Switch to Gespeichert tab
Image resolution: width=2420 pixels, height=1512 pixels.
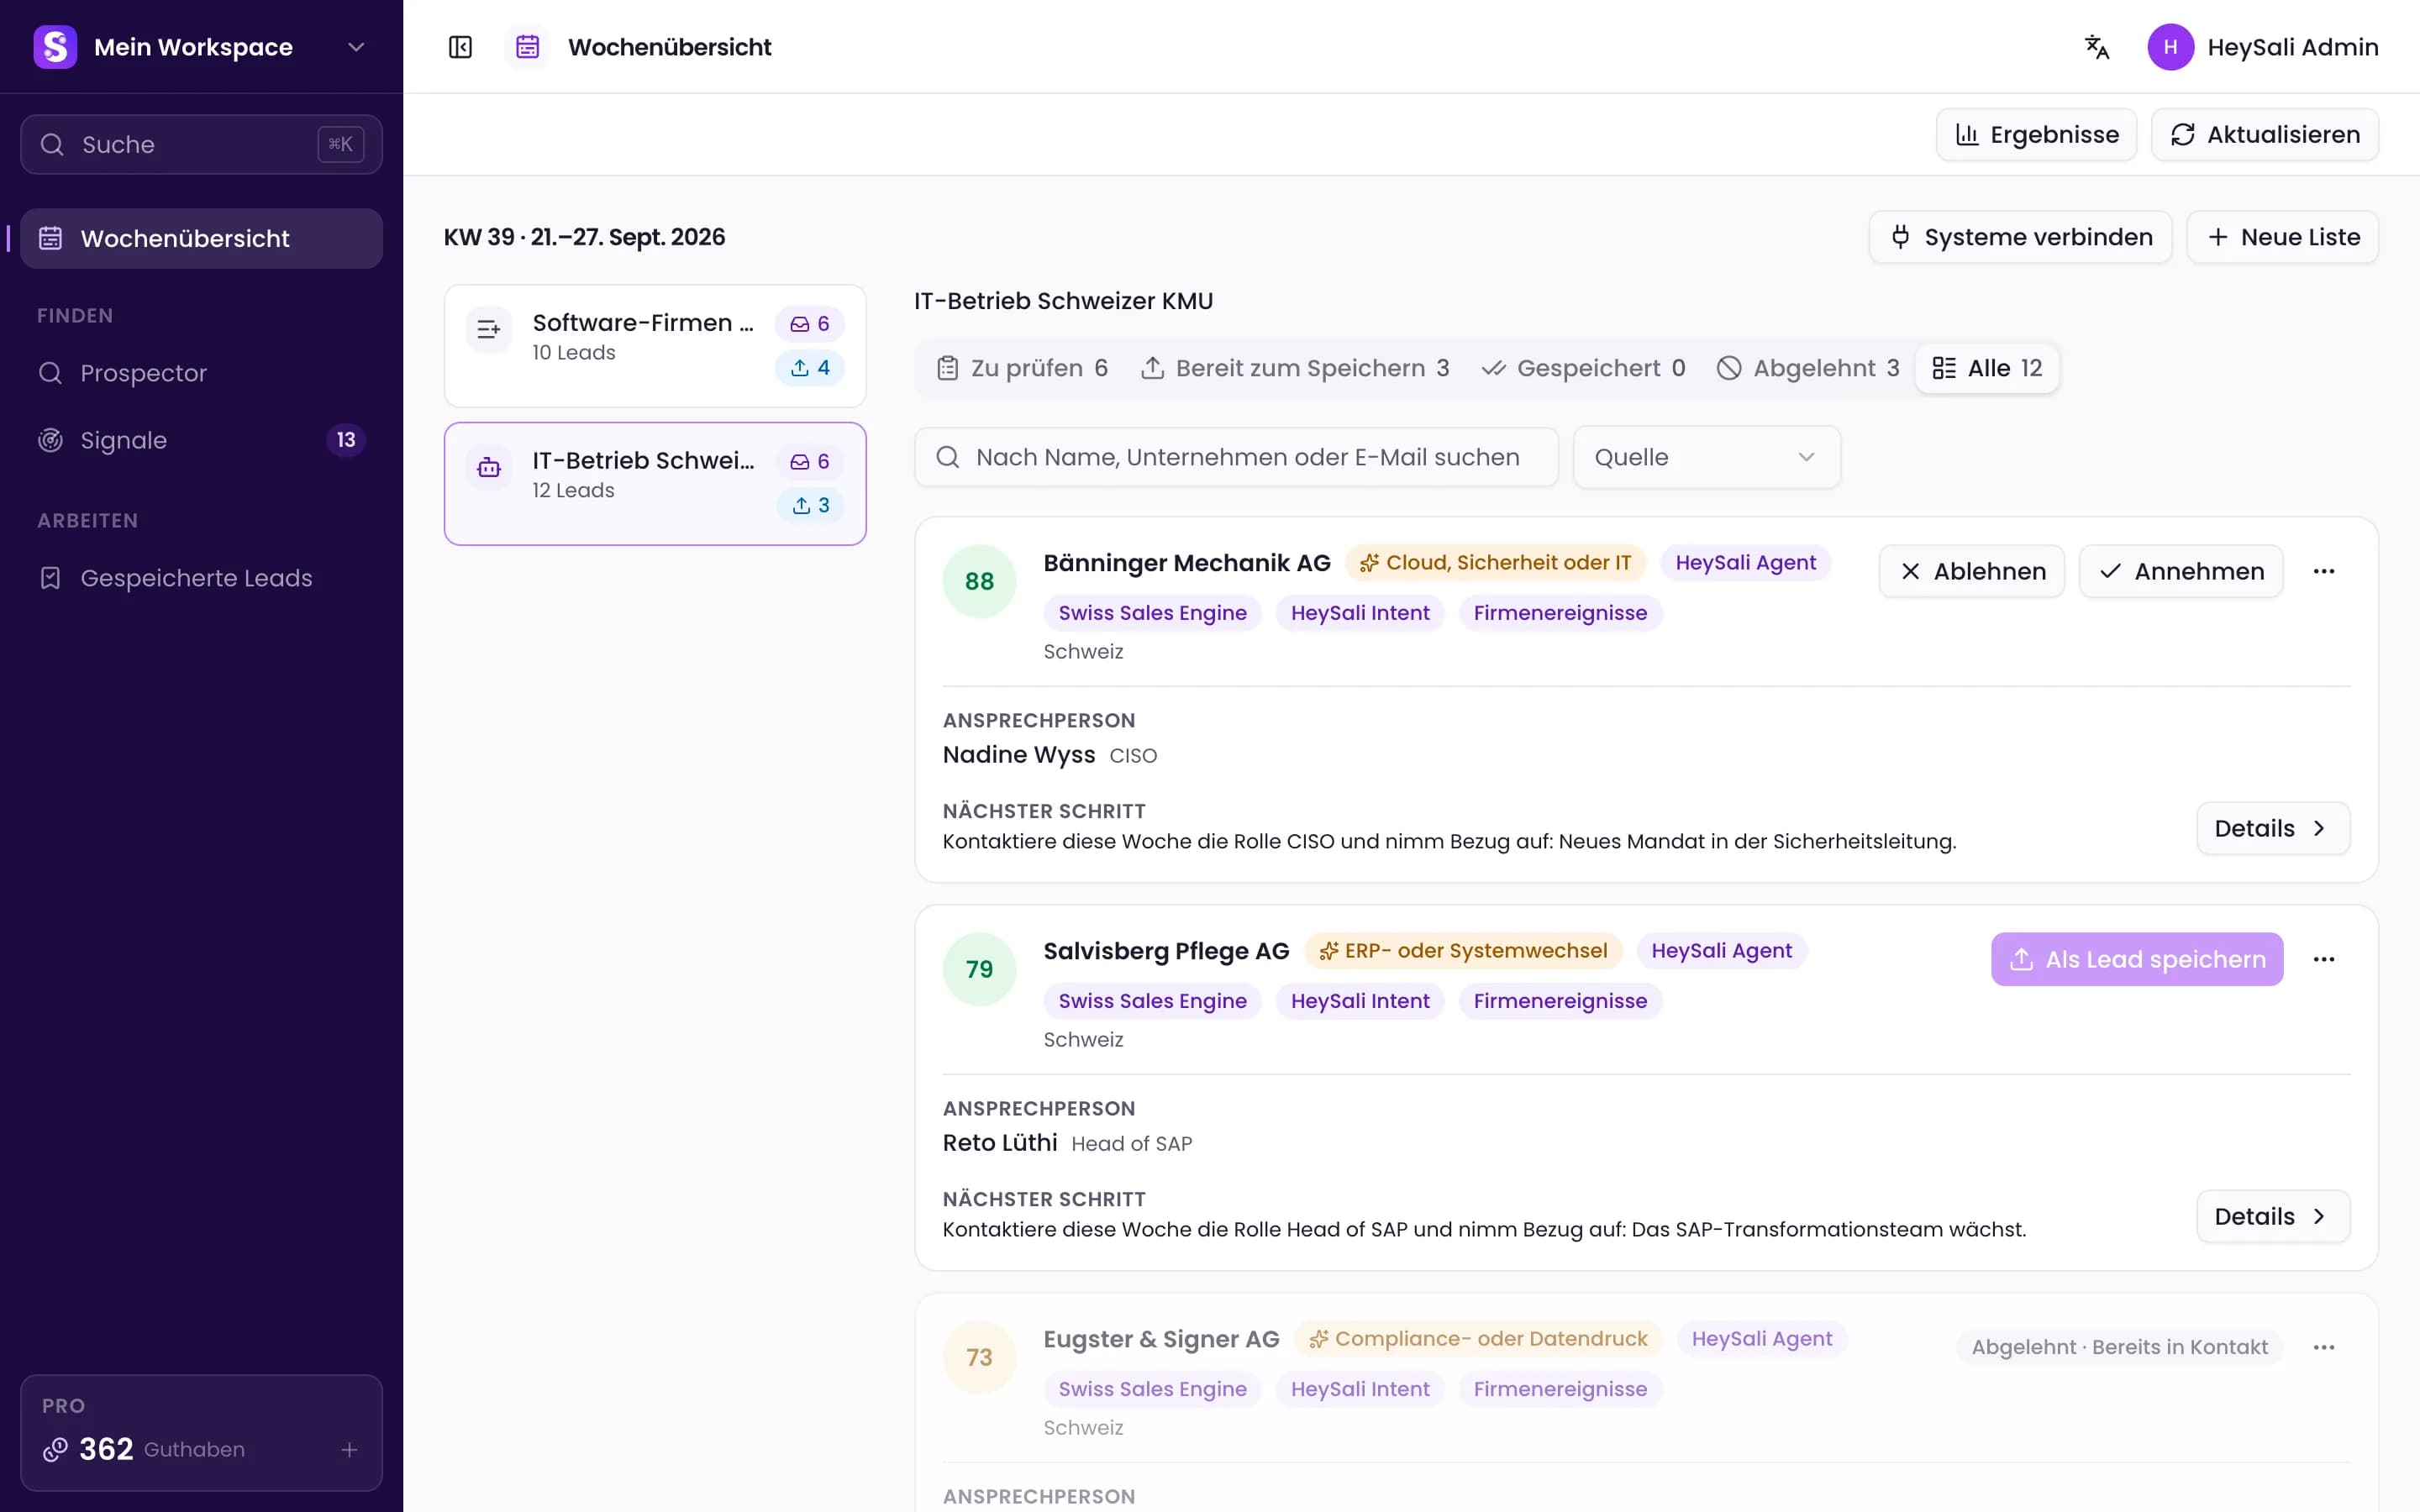tap(1584, 368)
